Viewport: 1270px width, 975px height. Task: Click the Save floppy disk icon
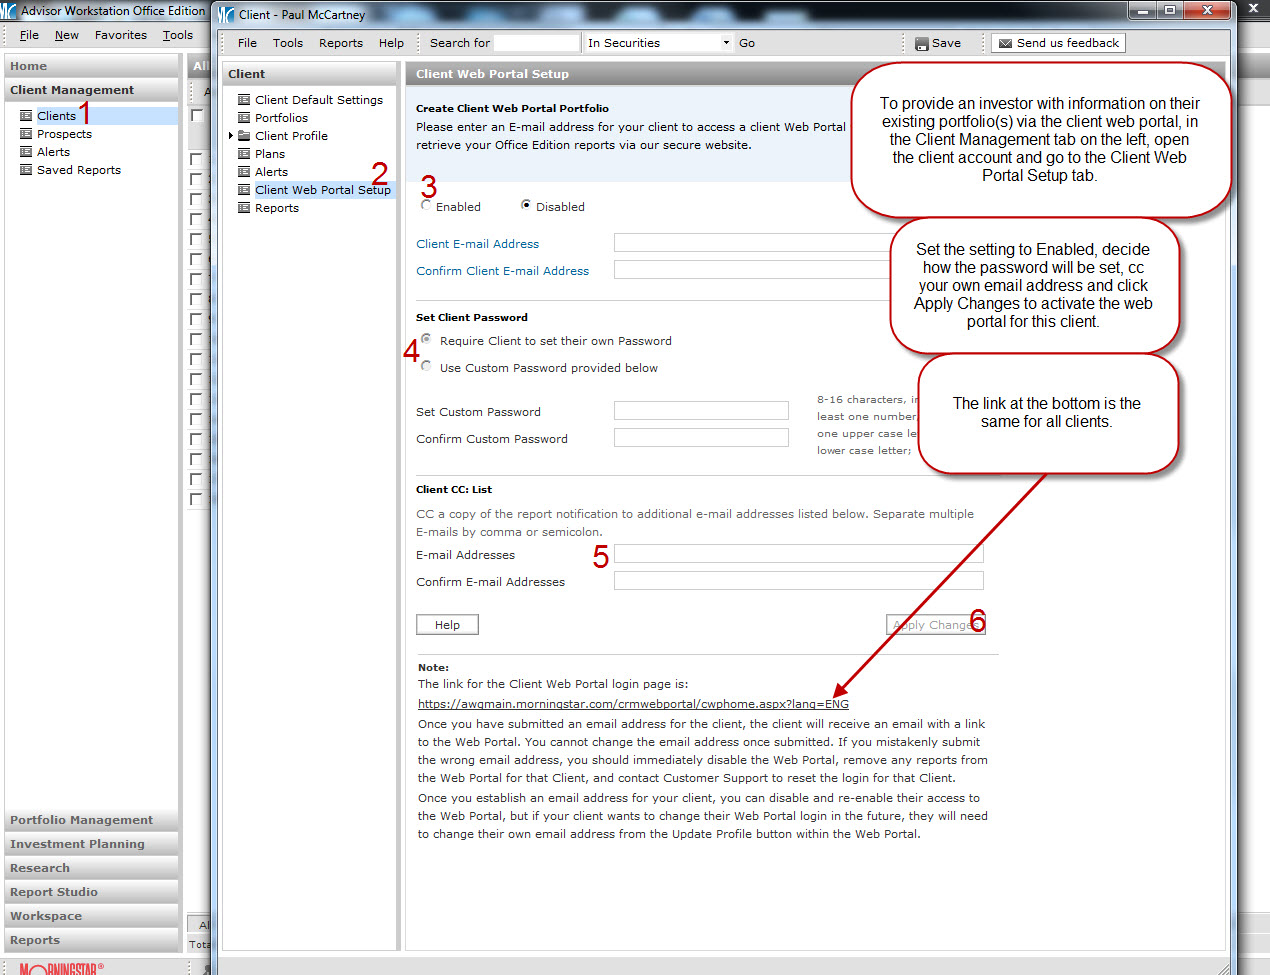tap(921, 44)
